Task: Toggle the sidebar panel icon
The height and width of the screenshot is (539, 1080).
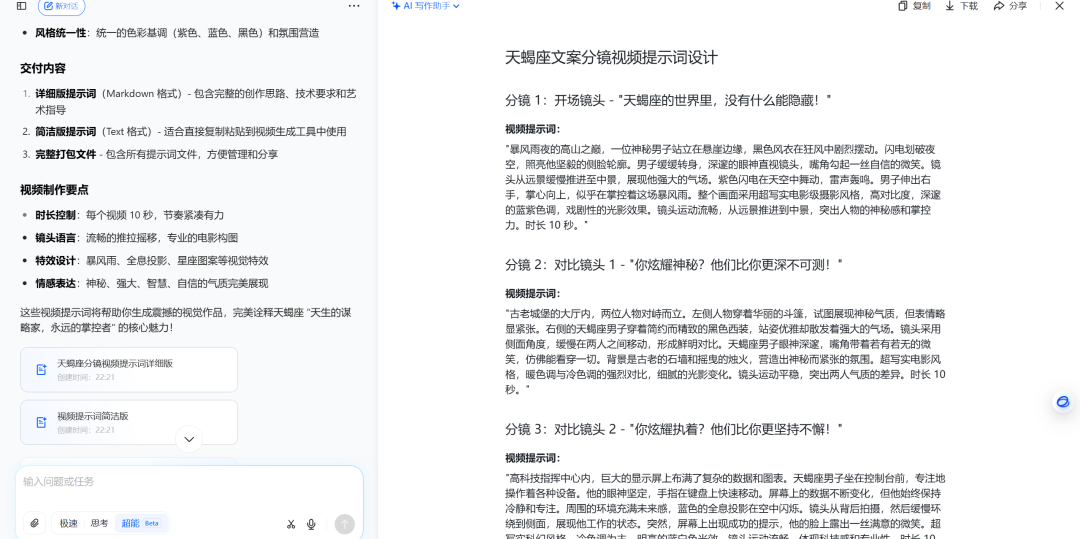Action: coord(21,6)
